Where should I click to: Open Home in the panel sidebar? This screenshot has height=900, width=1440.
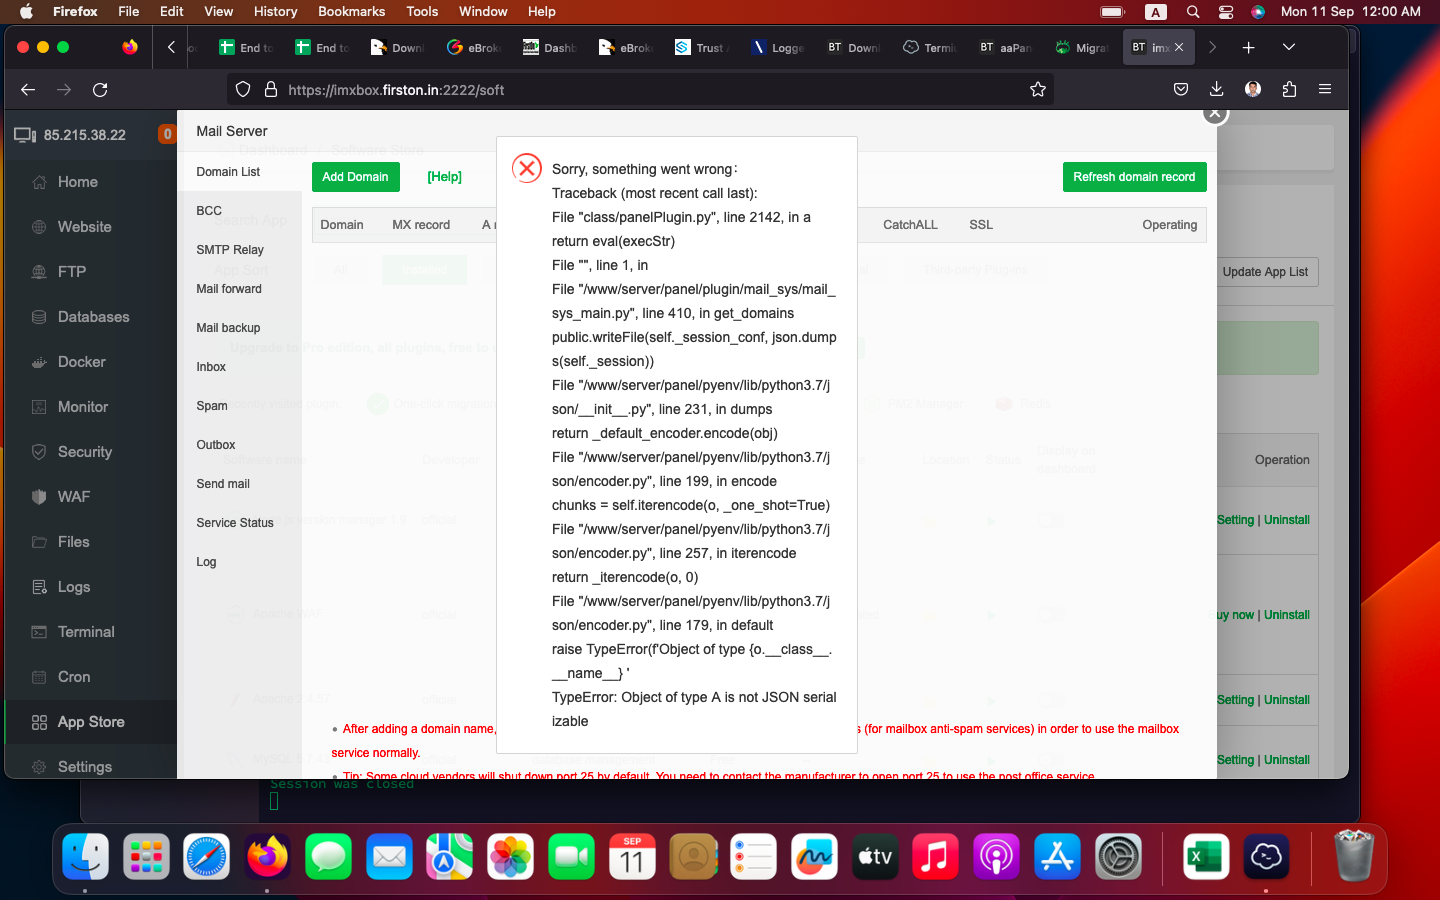[x=78, y=182]
